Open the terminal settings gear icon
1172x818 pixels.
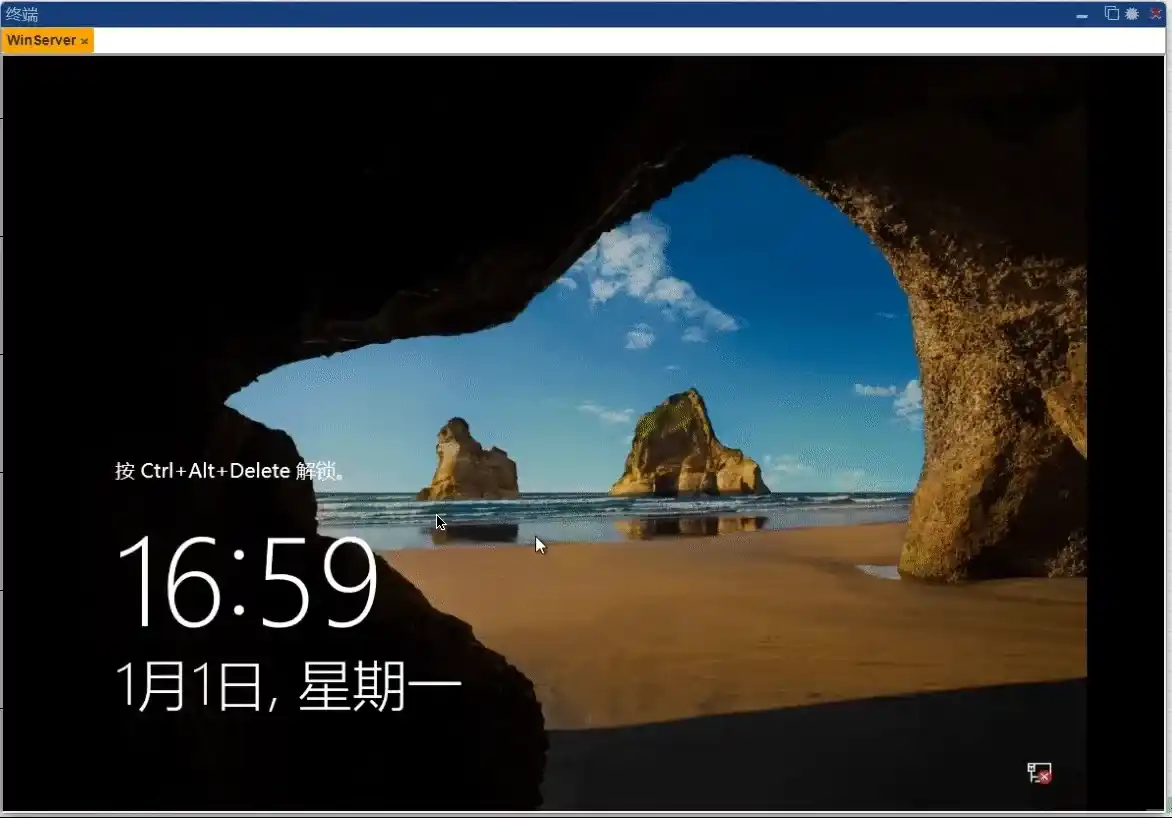point(1132,13)
